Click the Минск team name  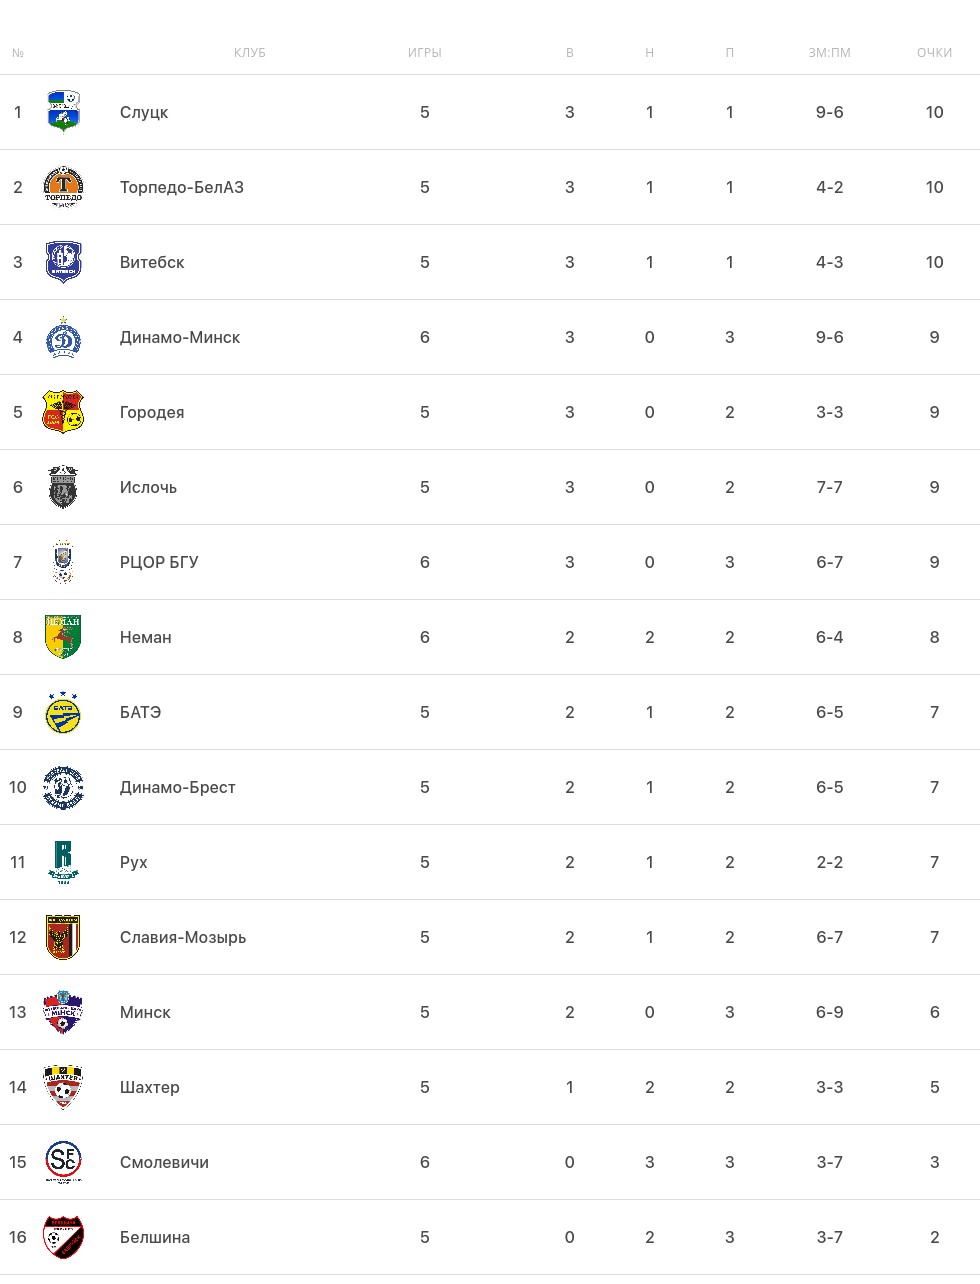(145, 1012)
